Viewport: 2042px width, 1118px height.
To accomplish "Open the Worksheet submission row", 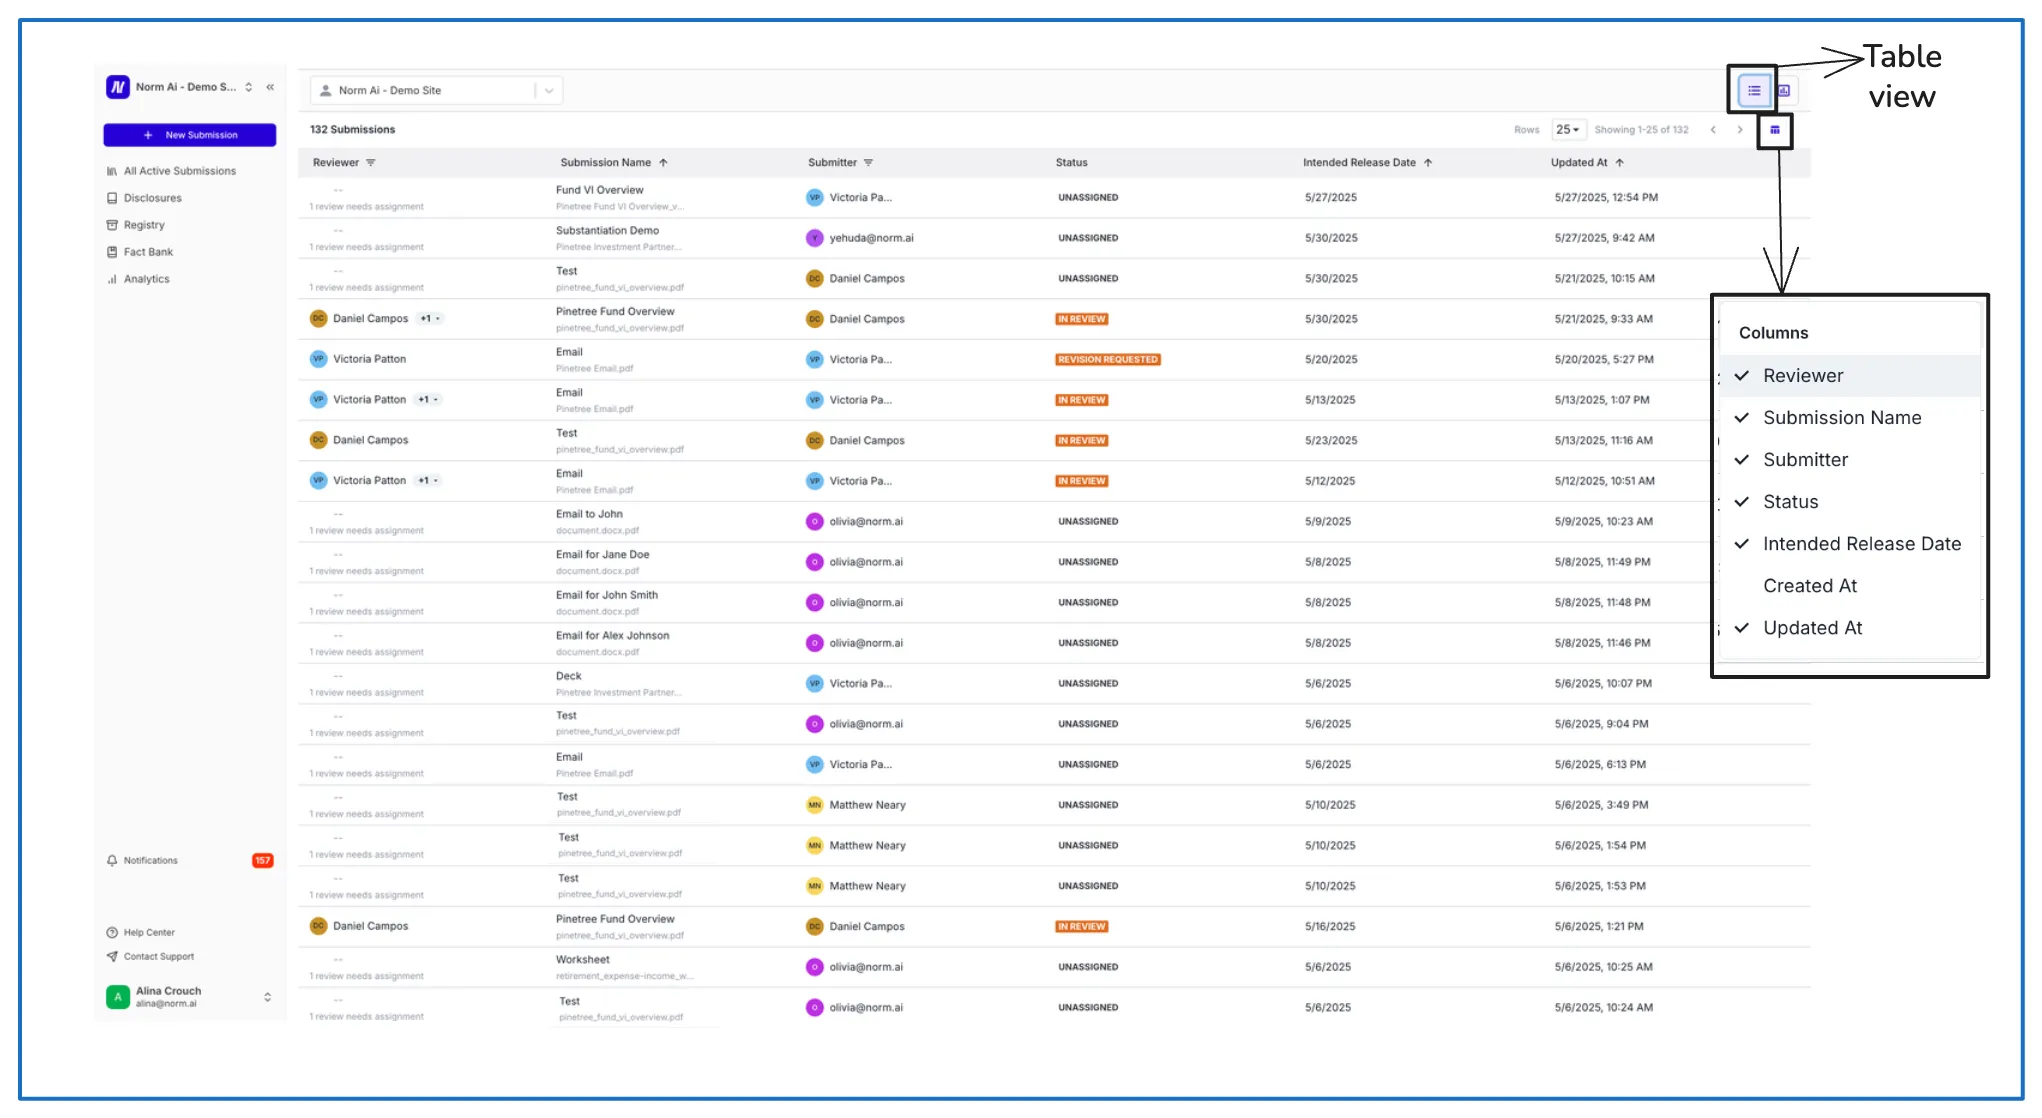I will coord(1054,967).
